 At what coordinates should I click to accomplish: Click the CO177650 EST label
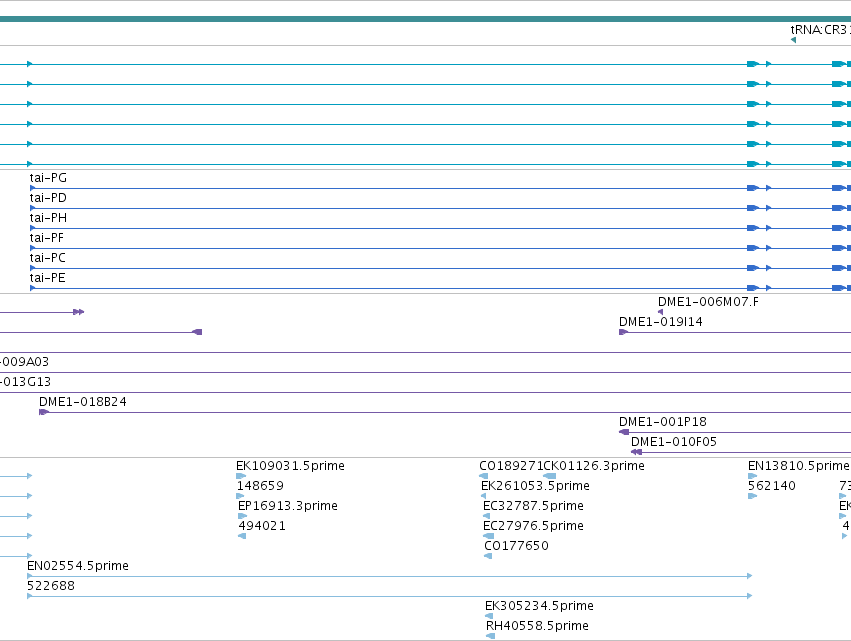point(516,546)
